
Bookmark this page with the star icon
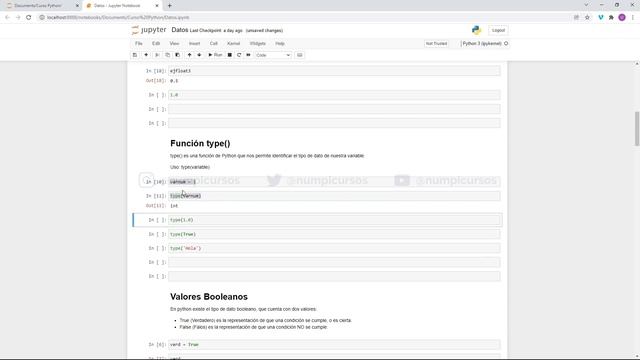point(587,18)
